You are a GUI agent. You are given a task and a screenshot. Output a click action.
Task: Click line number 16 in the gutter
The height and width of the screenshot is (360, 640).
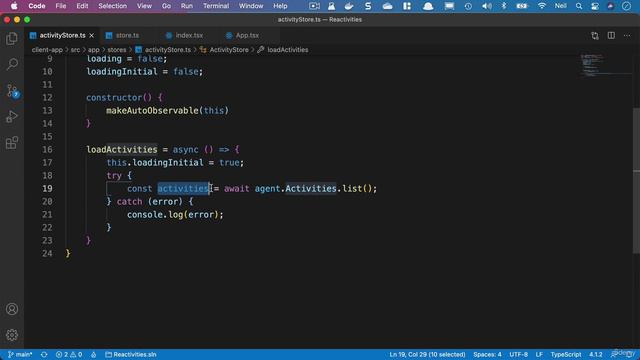(x=47, y=149)
